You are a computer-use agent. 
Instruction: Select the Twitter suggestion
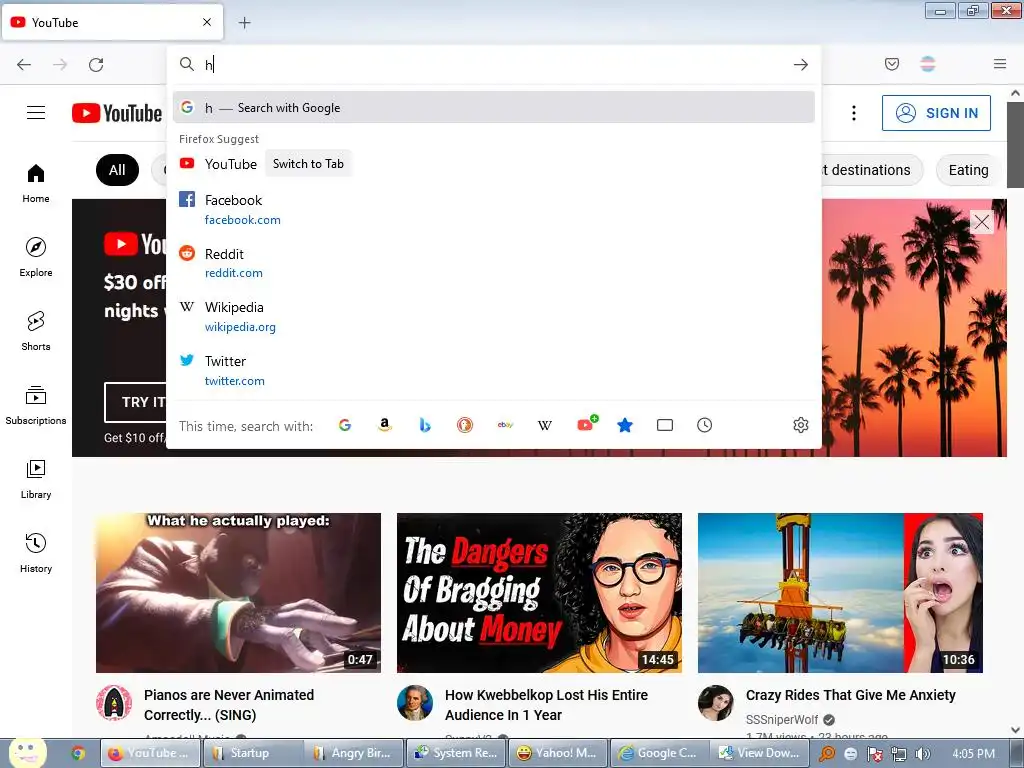coord(494,370)
